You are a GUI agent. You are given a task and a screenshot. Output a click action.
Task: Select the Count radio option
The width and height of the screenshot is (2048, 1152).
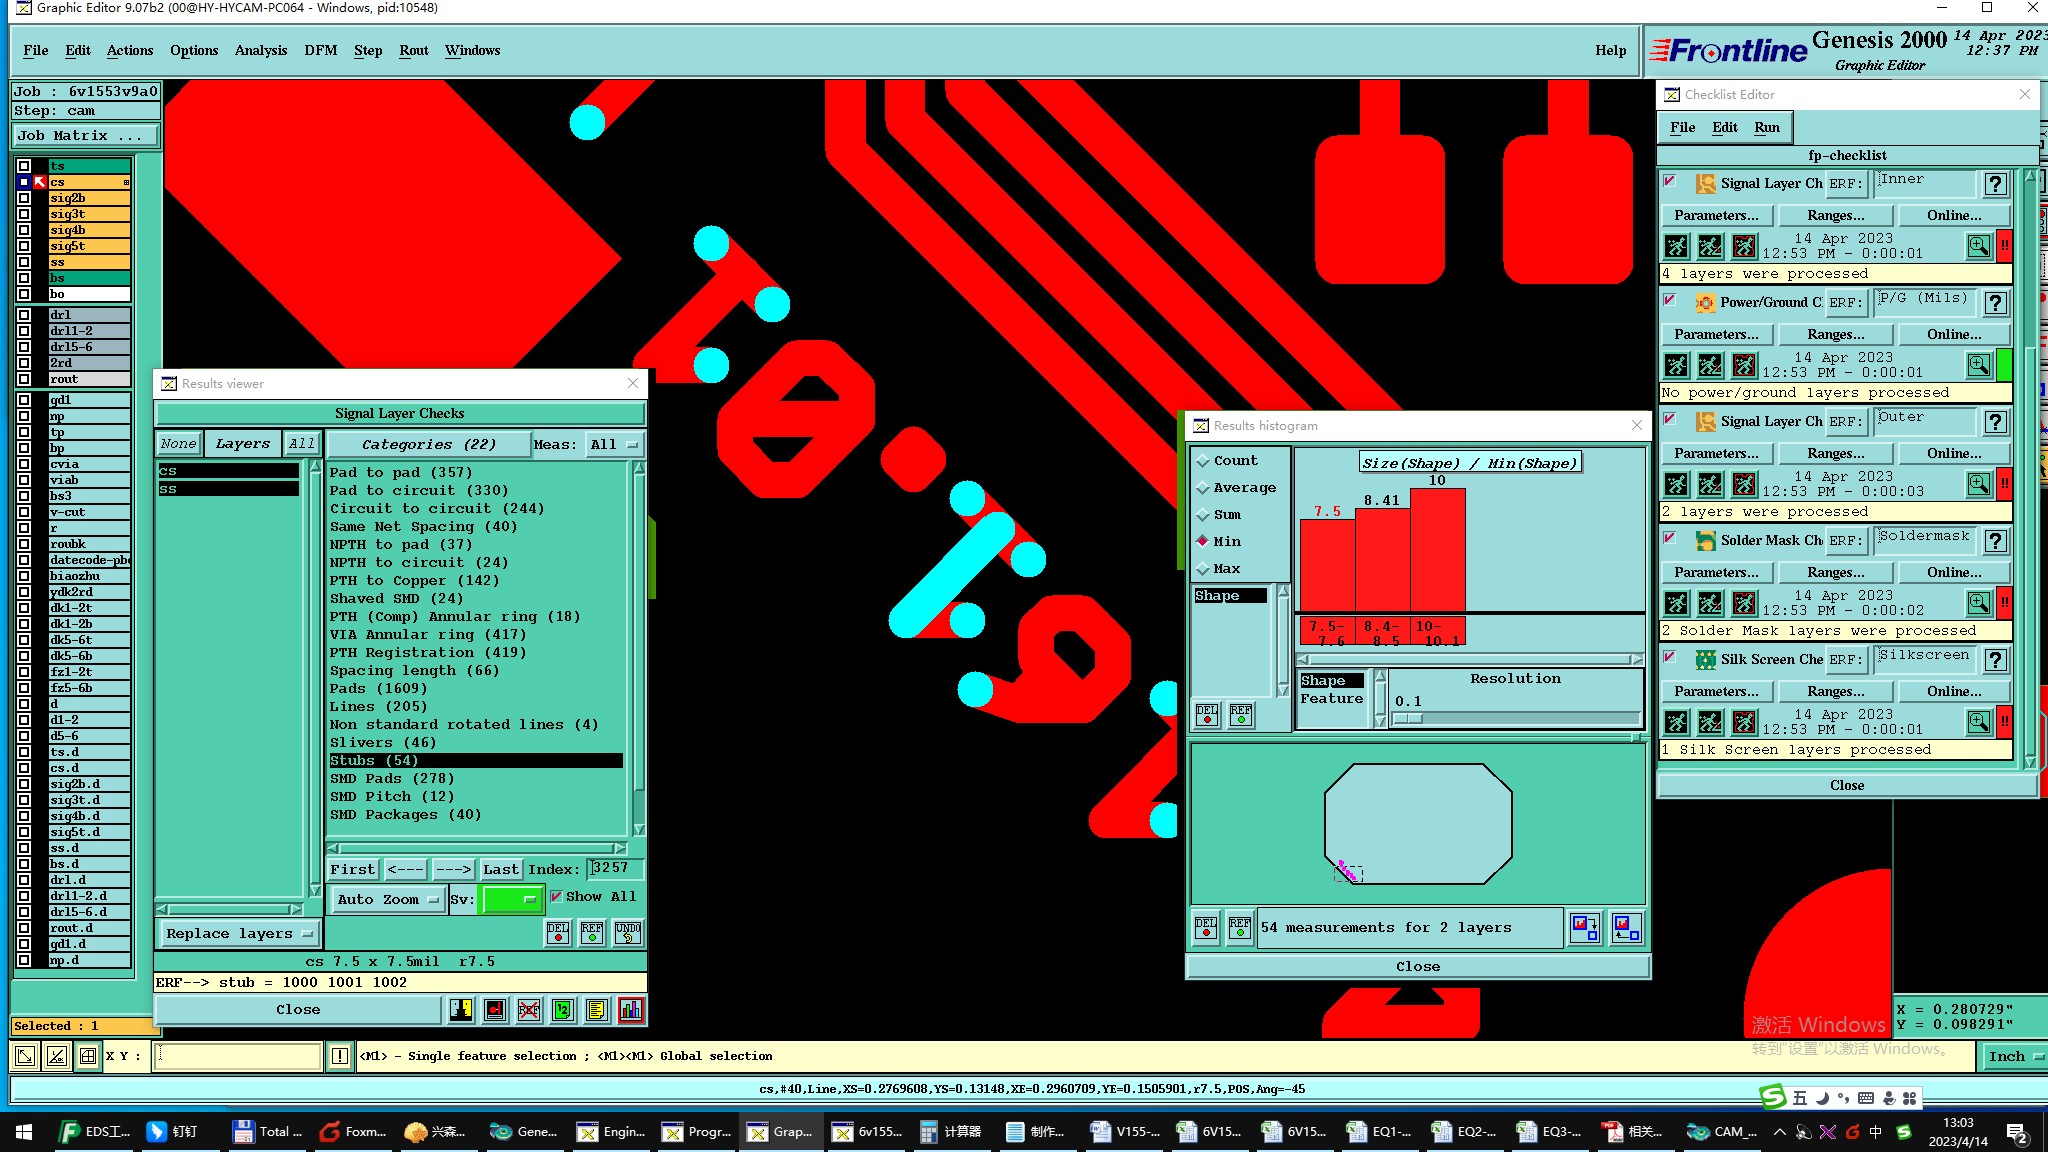tap(1203, 461)
